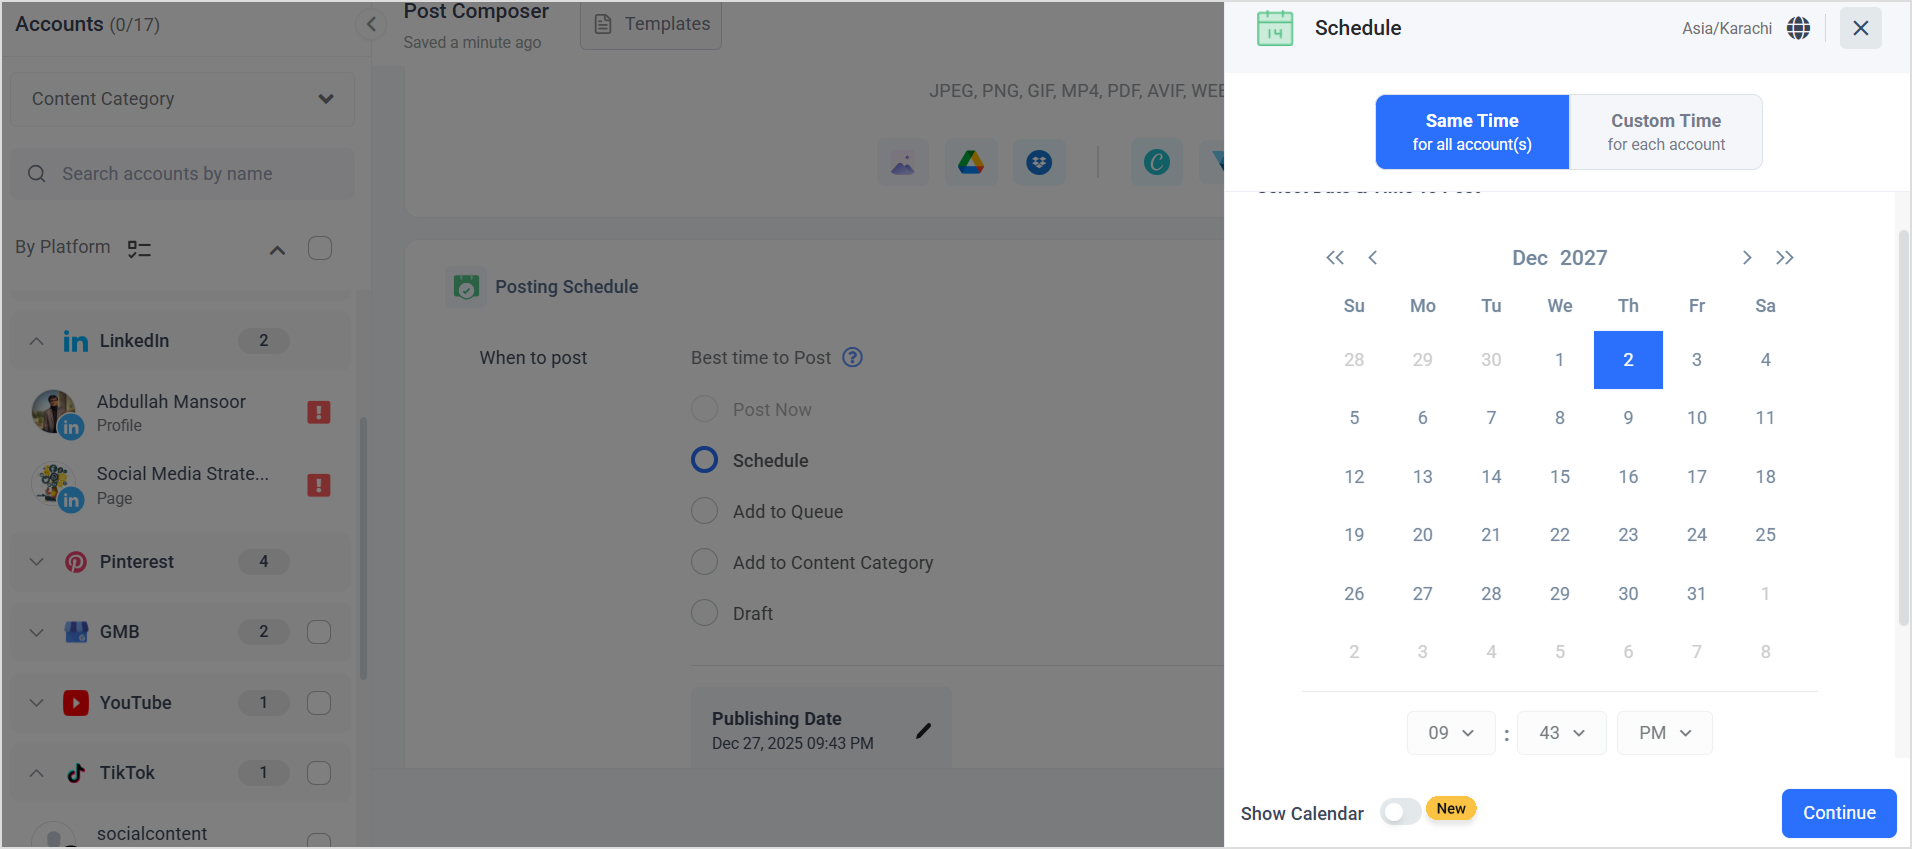Select the Draft radio option
This screenshot has width=1912, height=849.
point(705,613)
